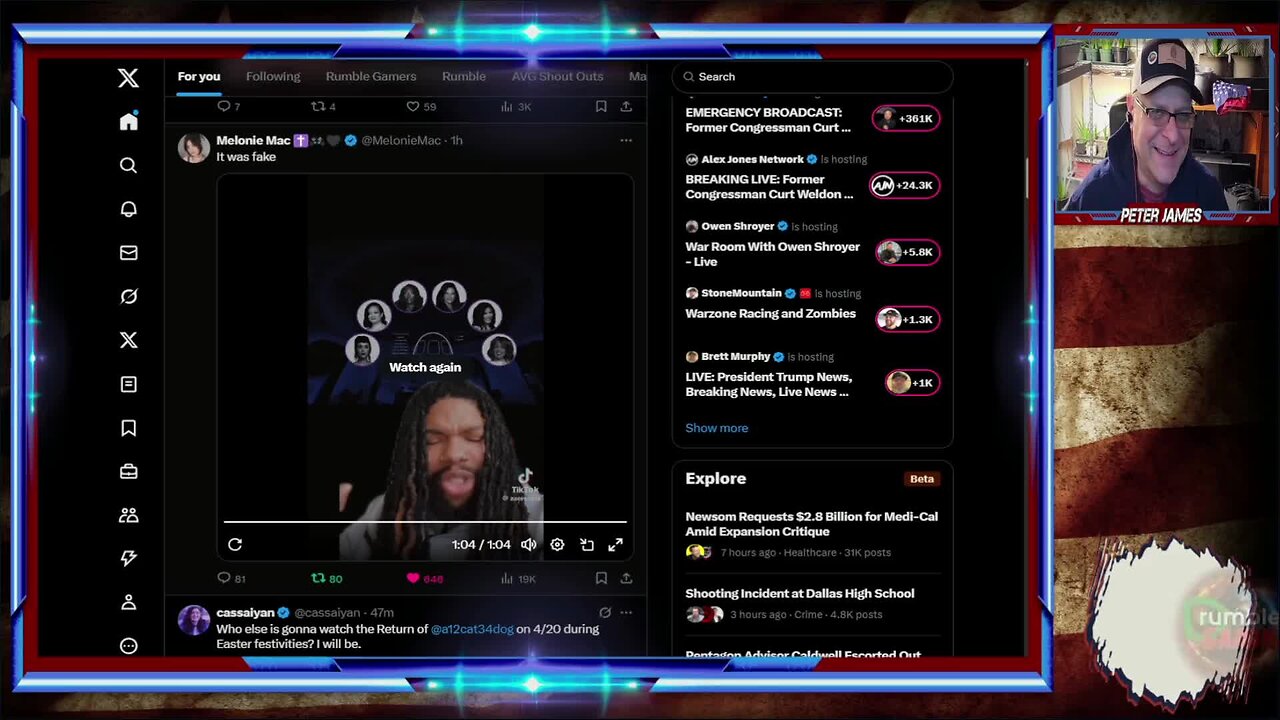Viewport: 1280px width, 720px height.
Task: Open the @a12cat34dog mention link
Action: click(x=472, y=629)
